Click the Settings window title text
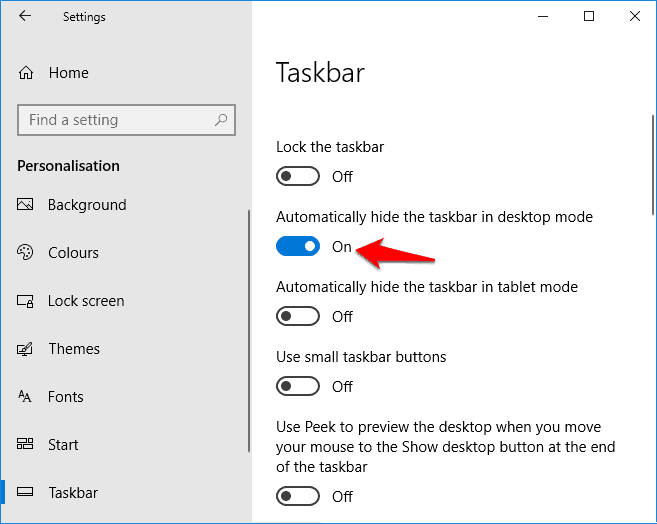 pos(84,17)
